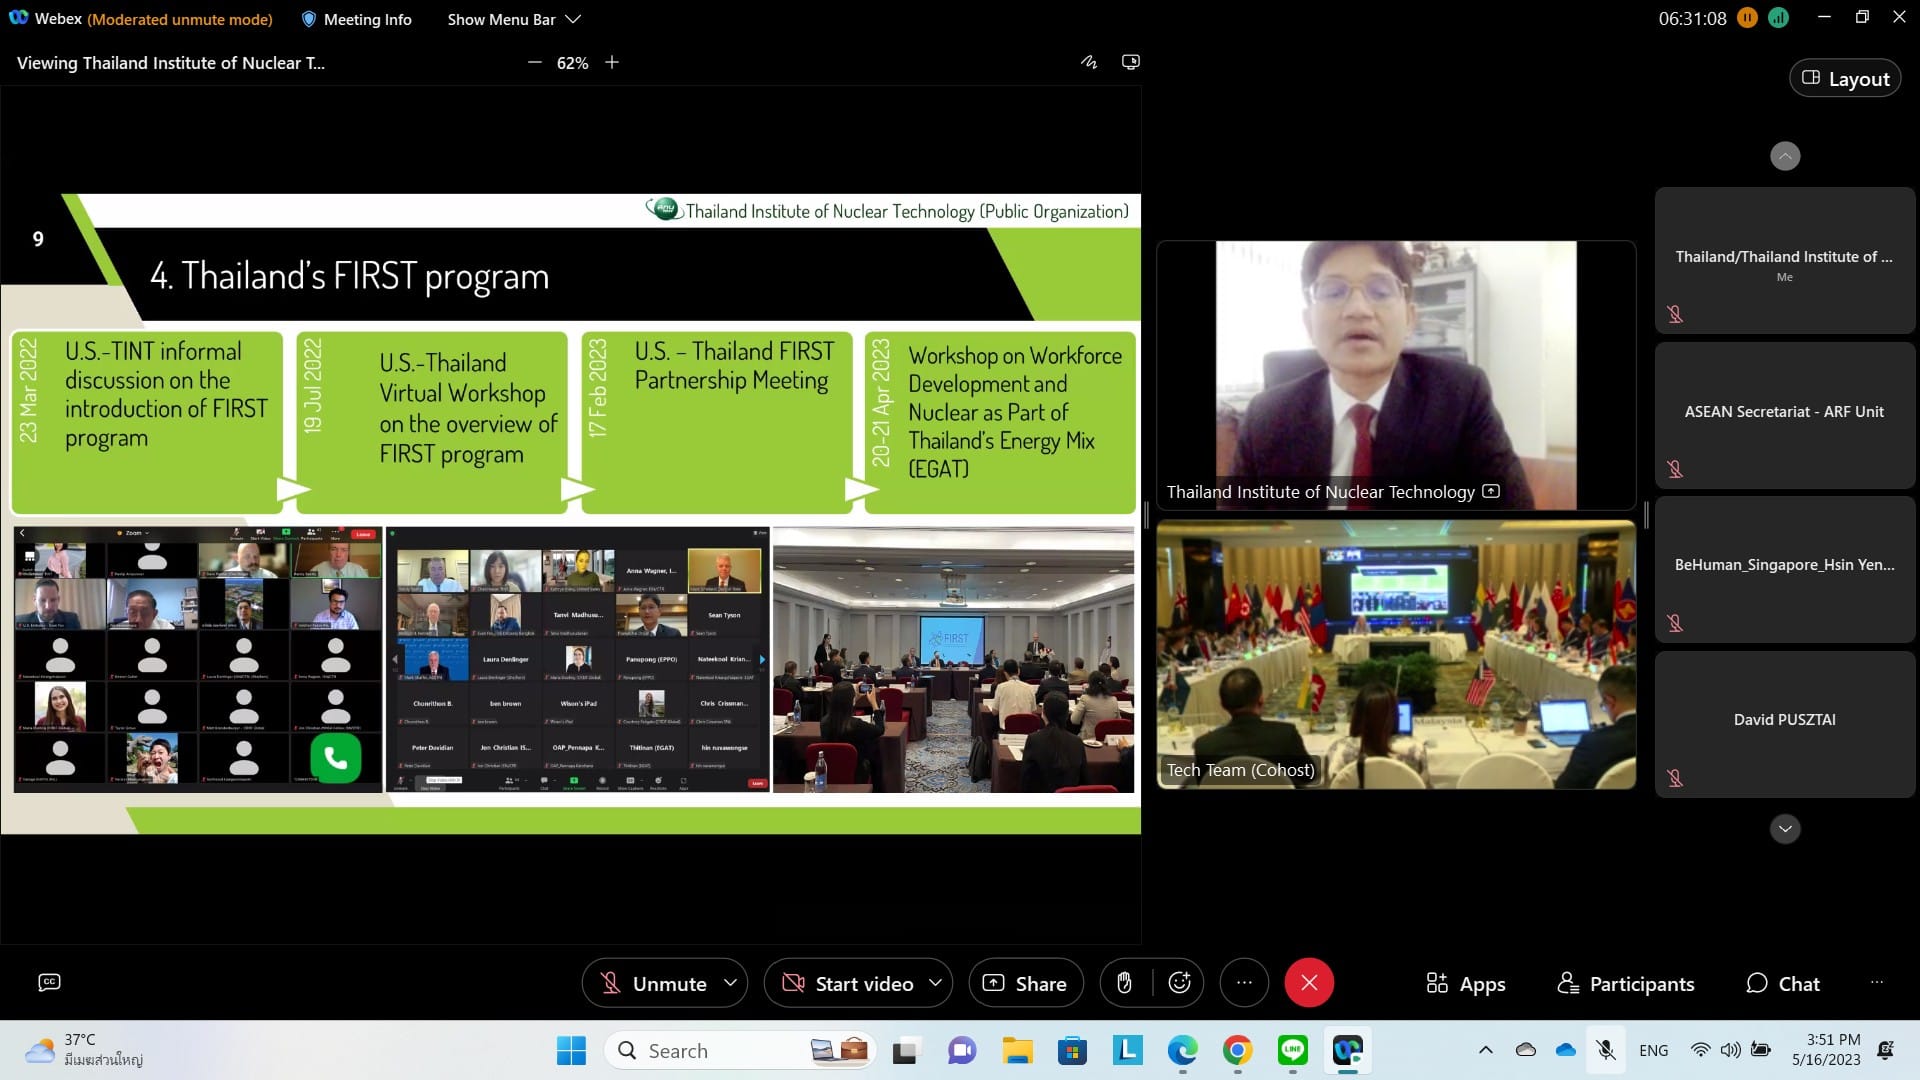The image size is (1920, 1080).
Task: Open the emoji reactions icon
Action: (x=1179, y=983)
